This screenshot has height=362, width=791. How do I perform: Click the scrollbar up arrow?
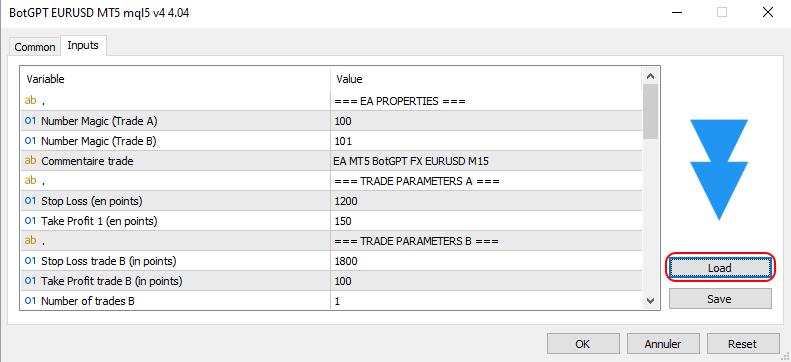point(650,77)
